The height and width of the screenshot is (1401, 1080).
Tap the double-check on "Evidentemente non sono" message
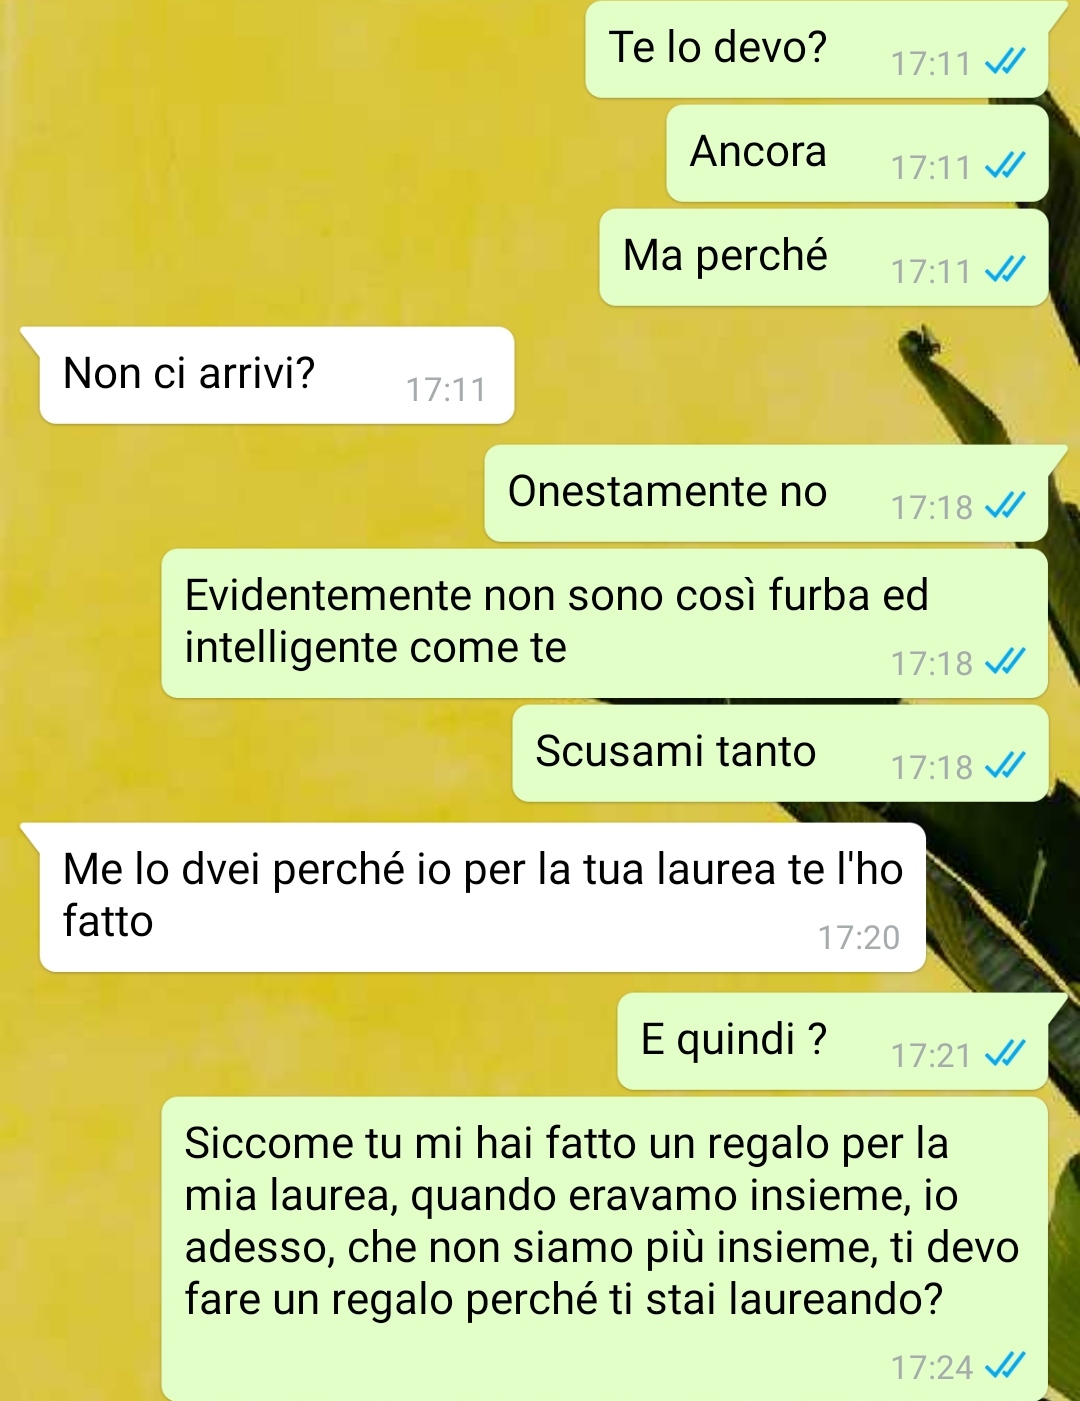[x=1005, y=662]
